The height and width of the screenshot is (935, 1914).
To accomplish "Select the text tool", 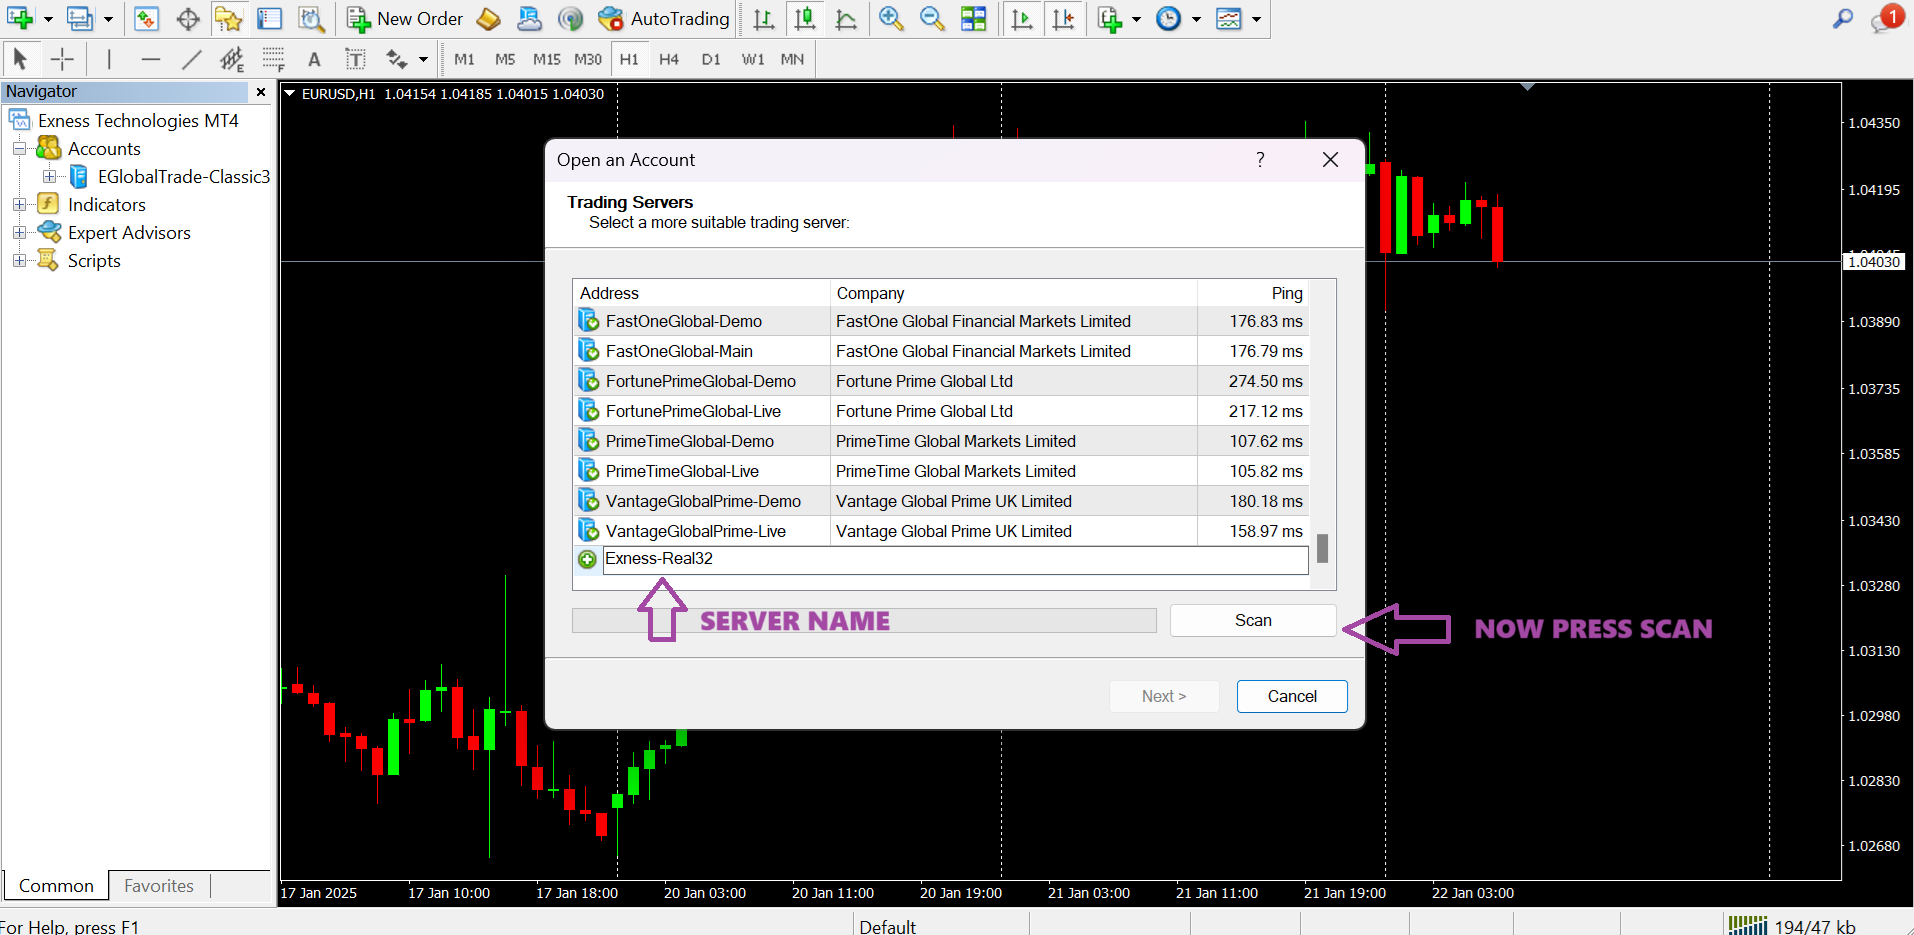I will click(314, 59).
